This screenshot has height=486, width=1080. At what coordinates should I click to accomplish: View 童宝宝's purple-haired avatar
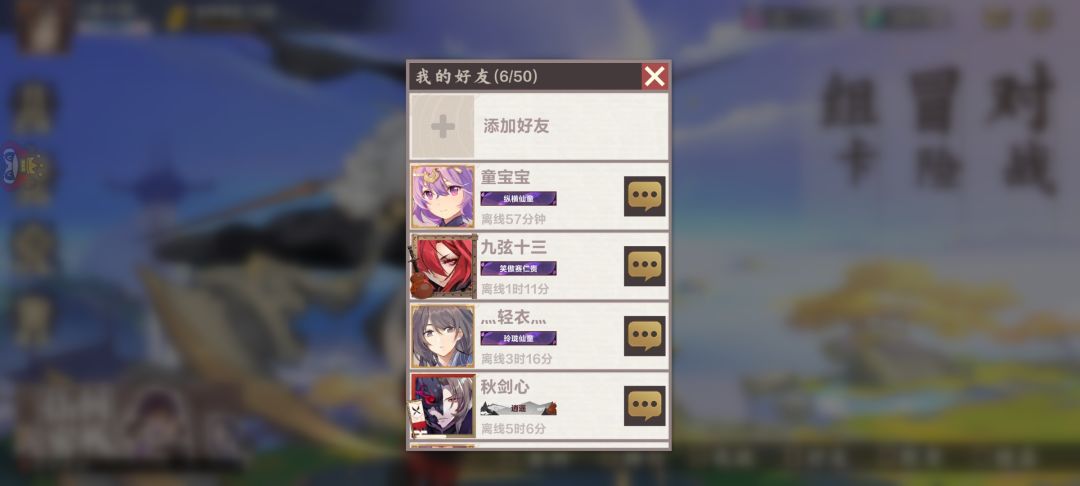click(x=442, y=196)
